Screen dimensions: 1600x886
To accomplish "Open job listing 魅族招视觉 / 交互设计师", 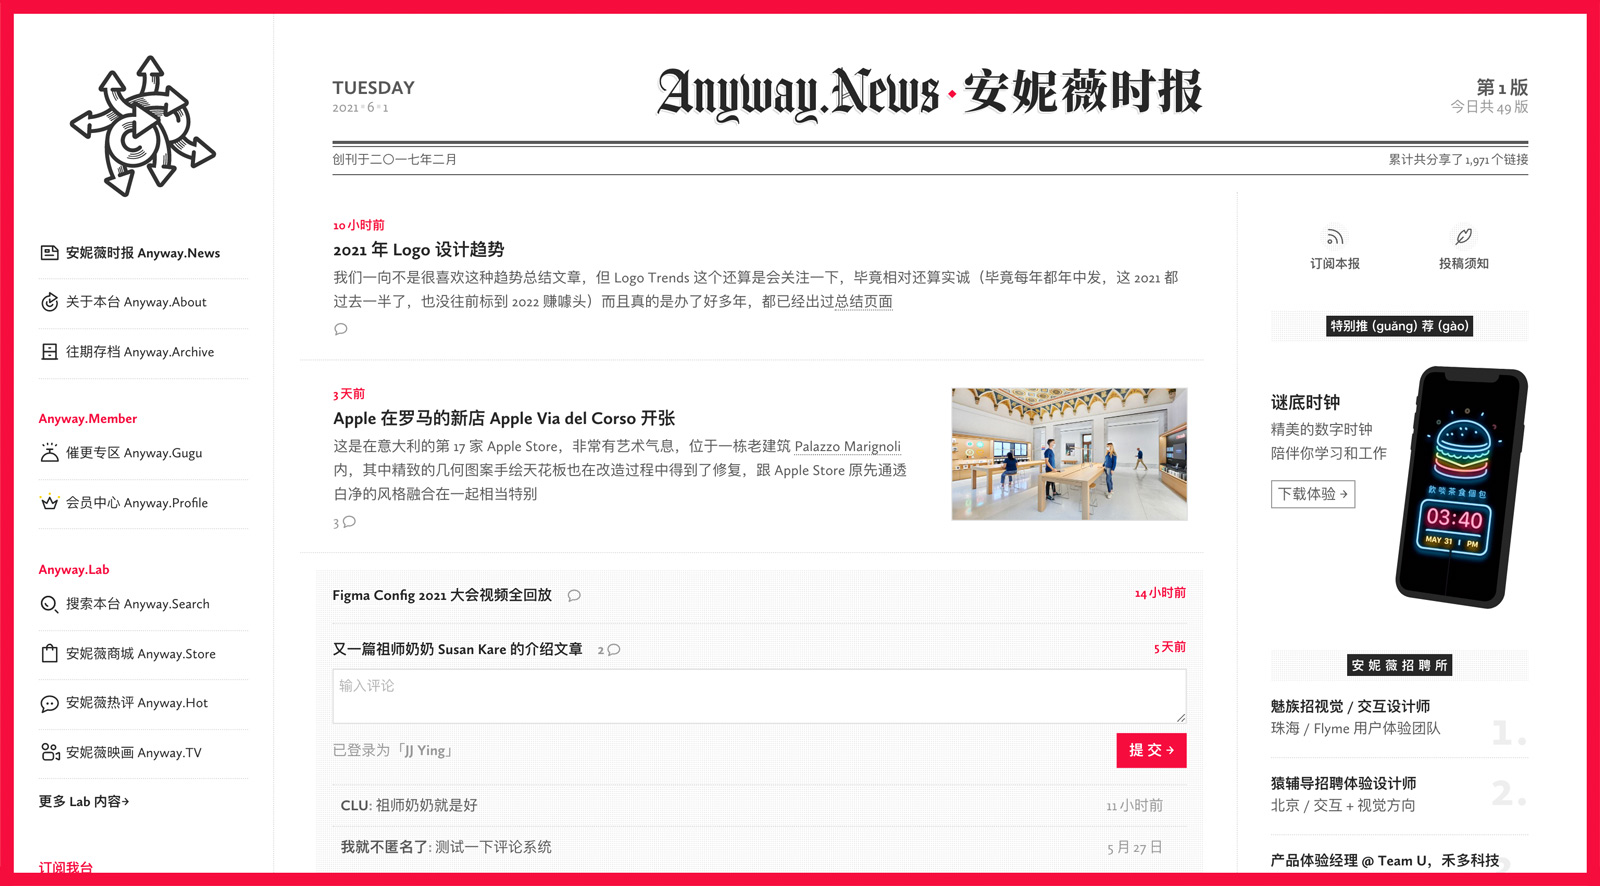I will tap(1350, 706).
